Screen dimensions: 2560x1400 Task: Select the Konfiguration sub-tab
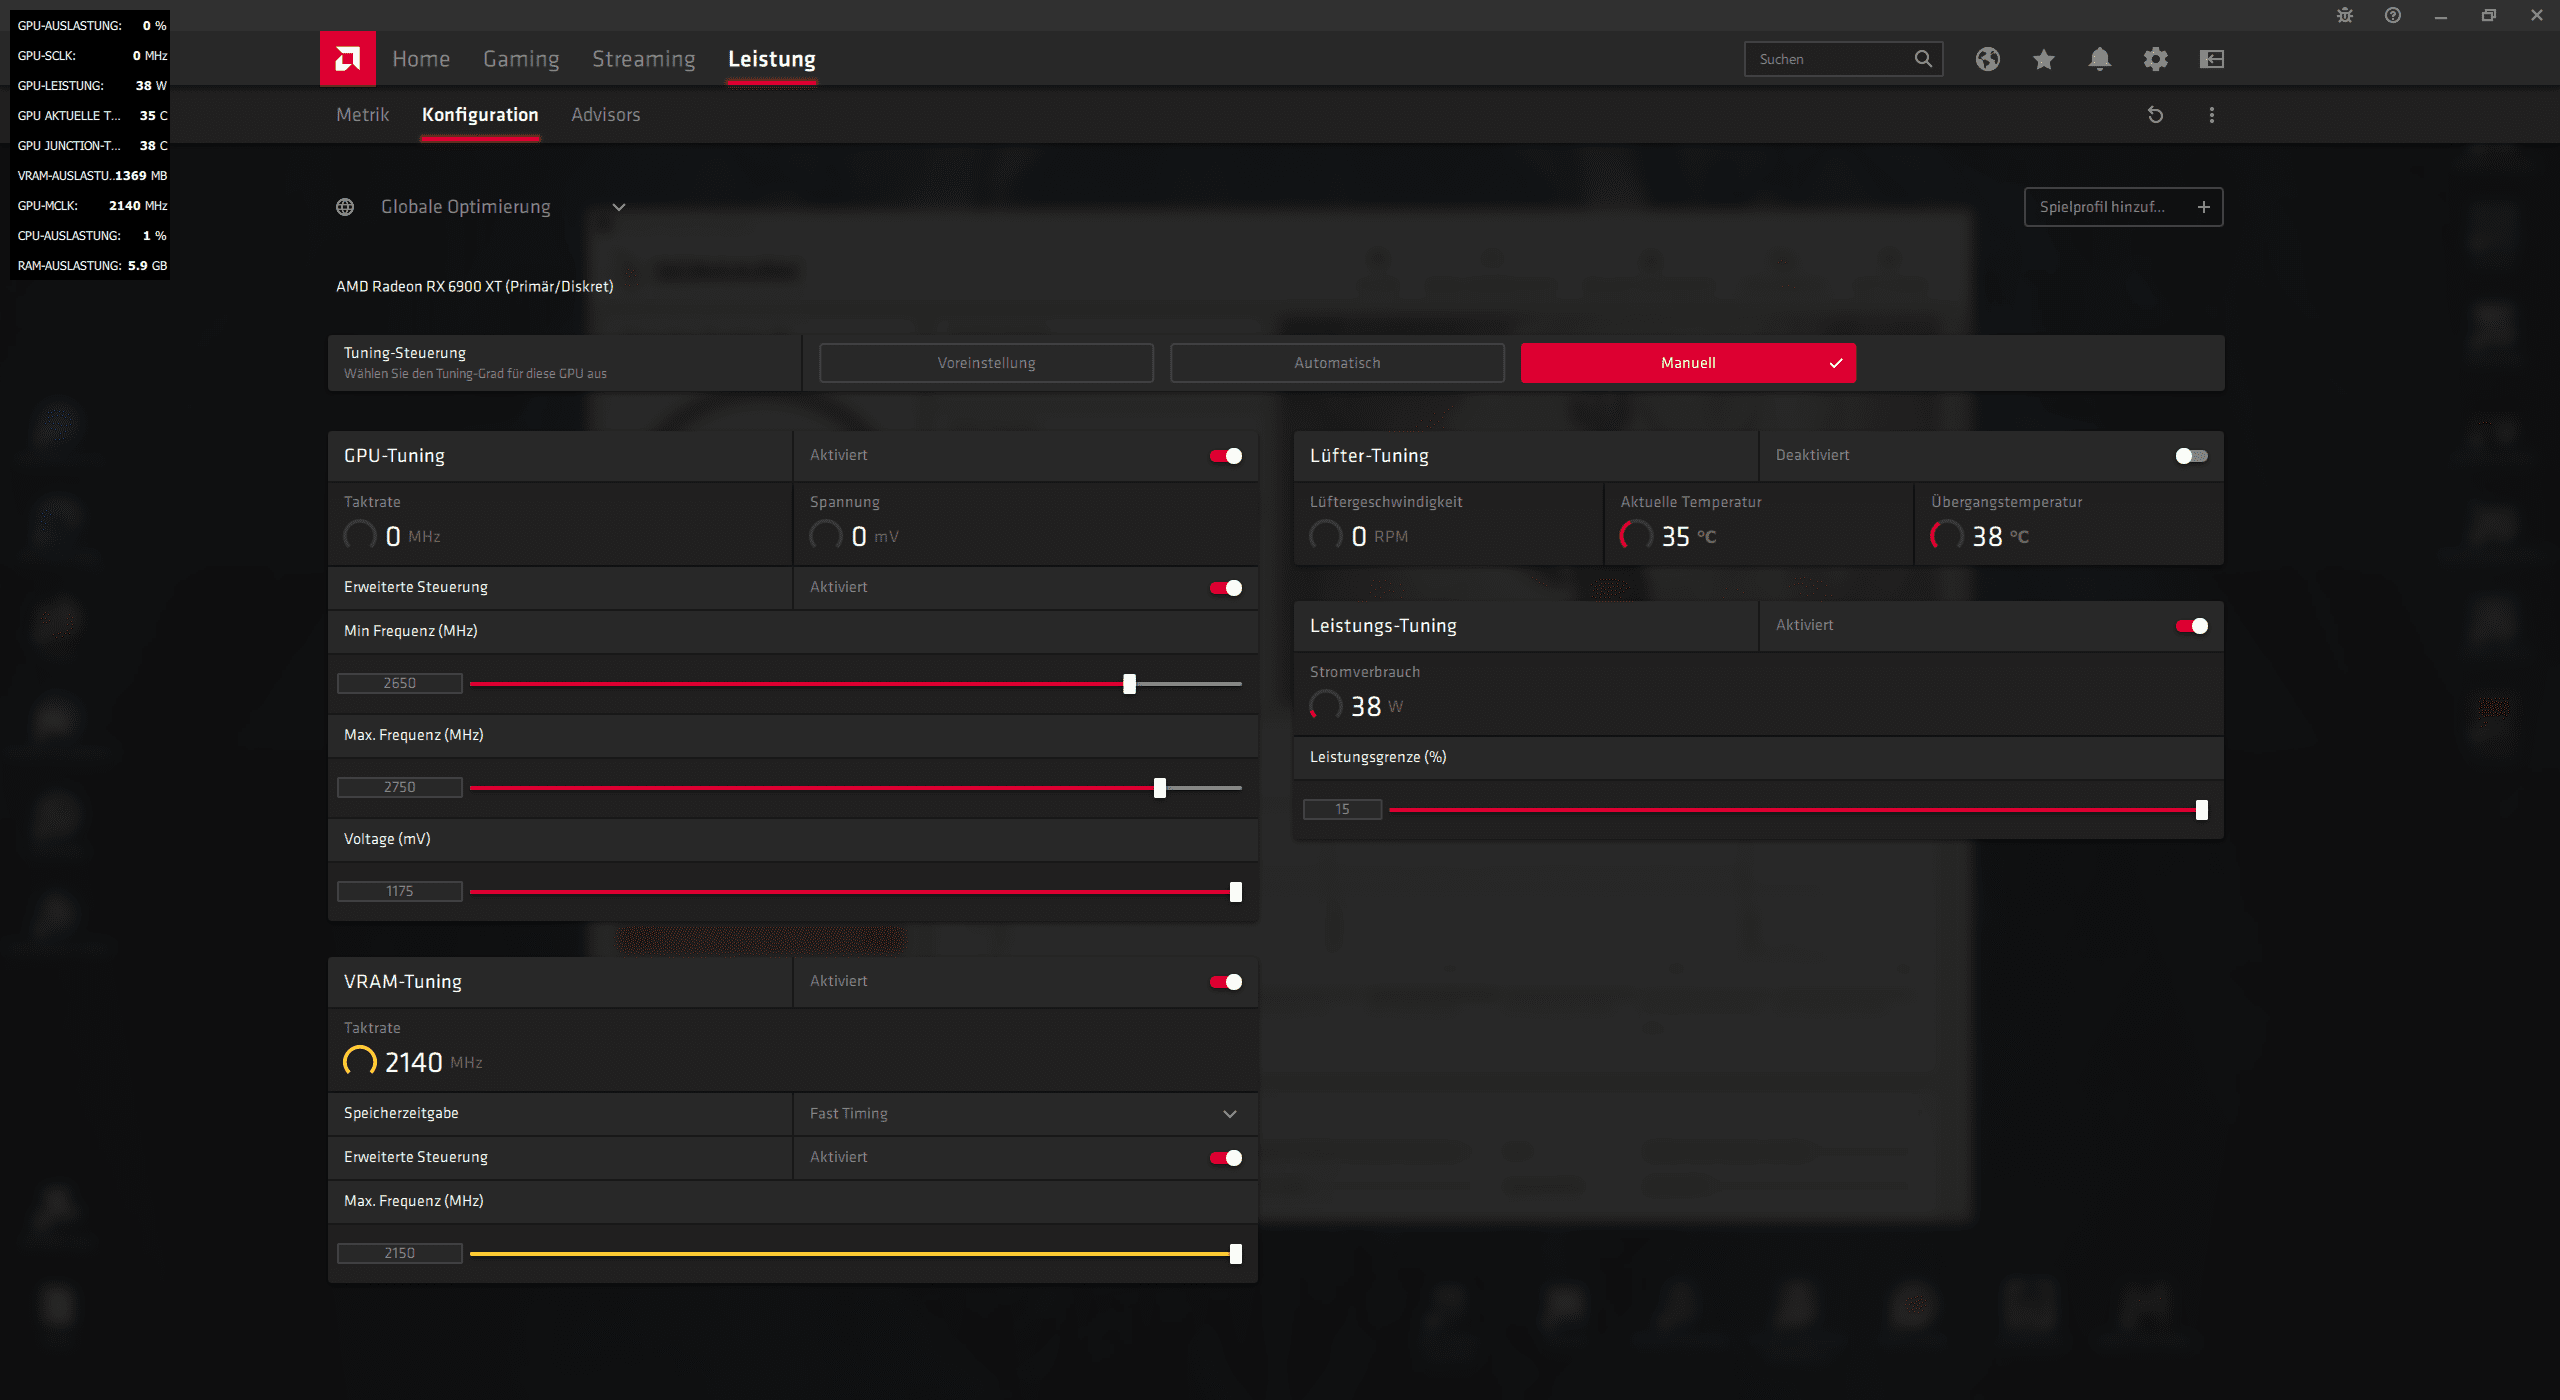pos(480,115)
